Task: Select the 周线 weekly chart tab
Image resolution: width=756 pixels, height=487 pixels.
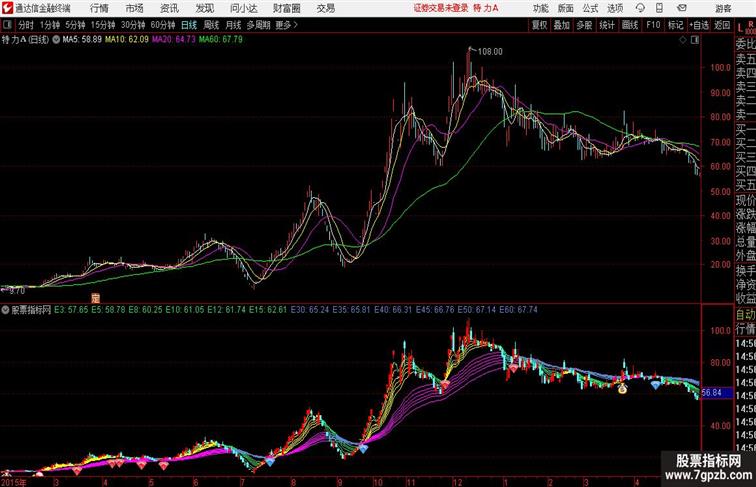Action: [211, 25]
